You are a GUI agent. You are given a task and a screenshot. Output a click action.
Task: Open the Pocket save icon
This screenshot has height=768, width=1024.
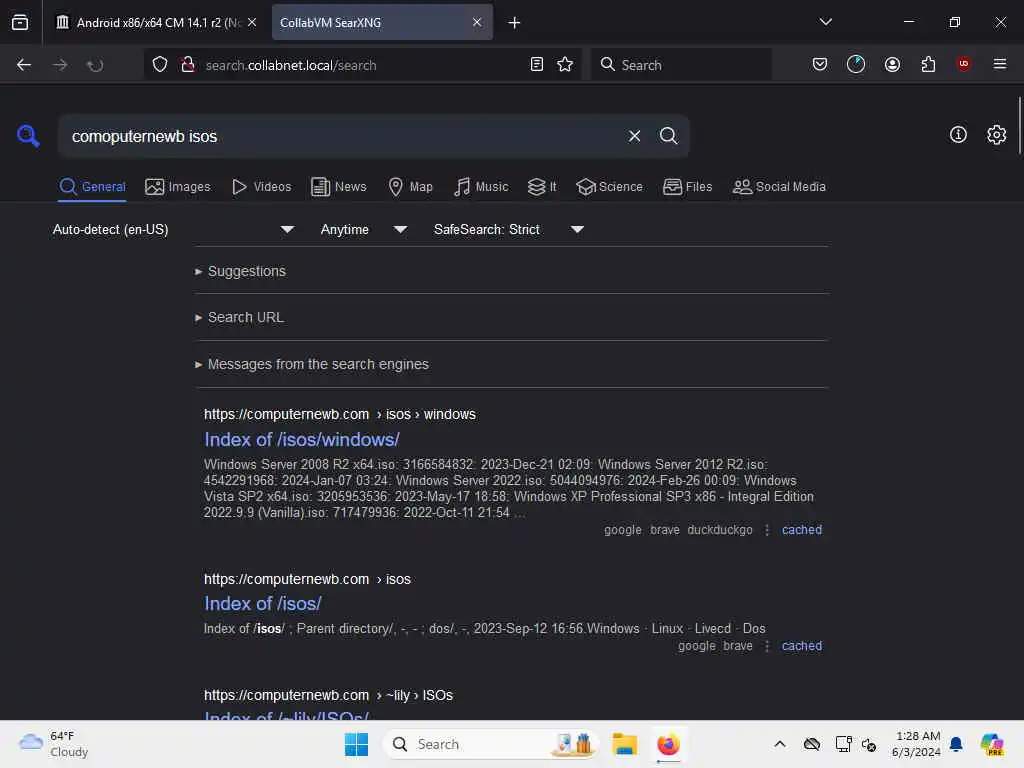(820, 64)
